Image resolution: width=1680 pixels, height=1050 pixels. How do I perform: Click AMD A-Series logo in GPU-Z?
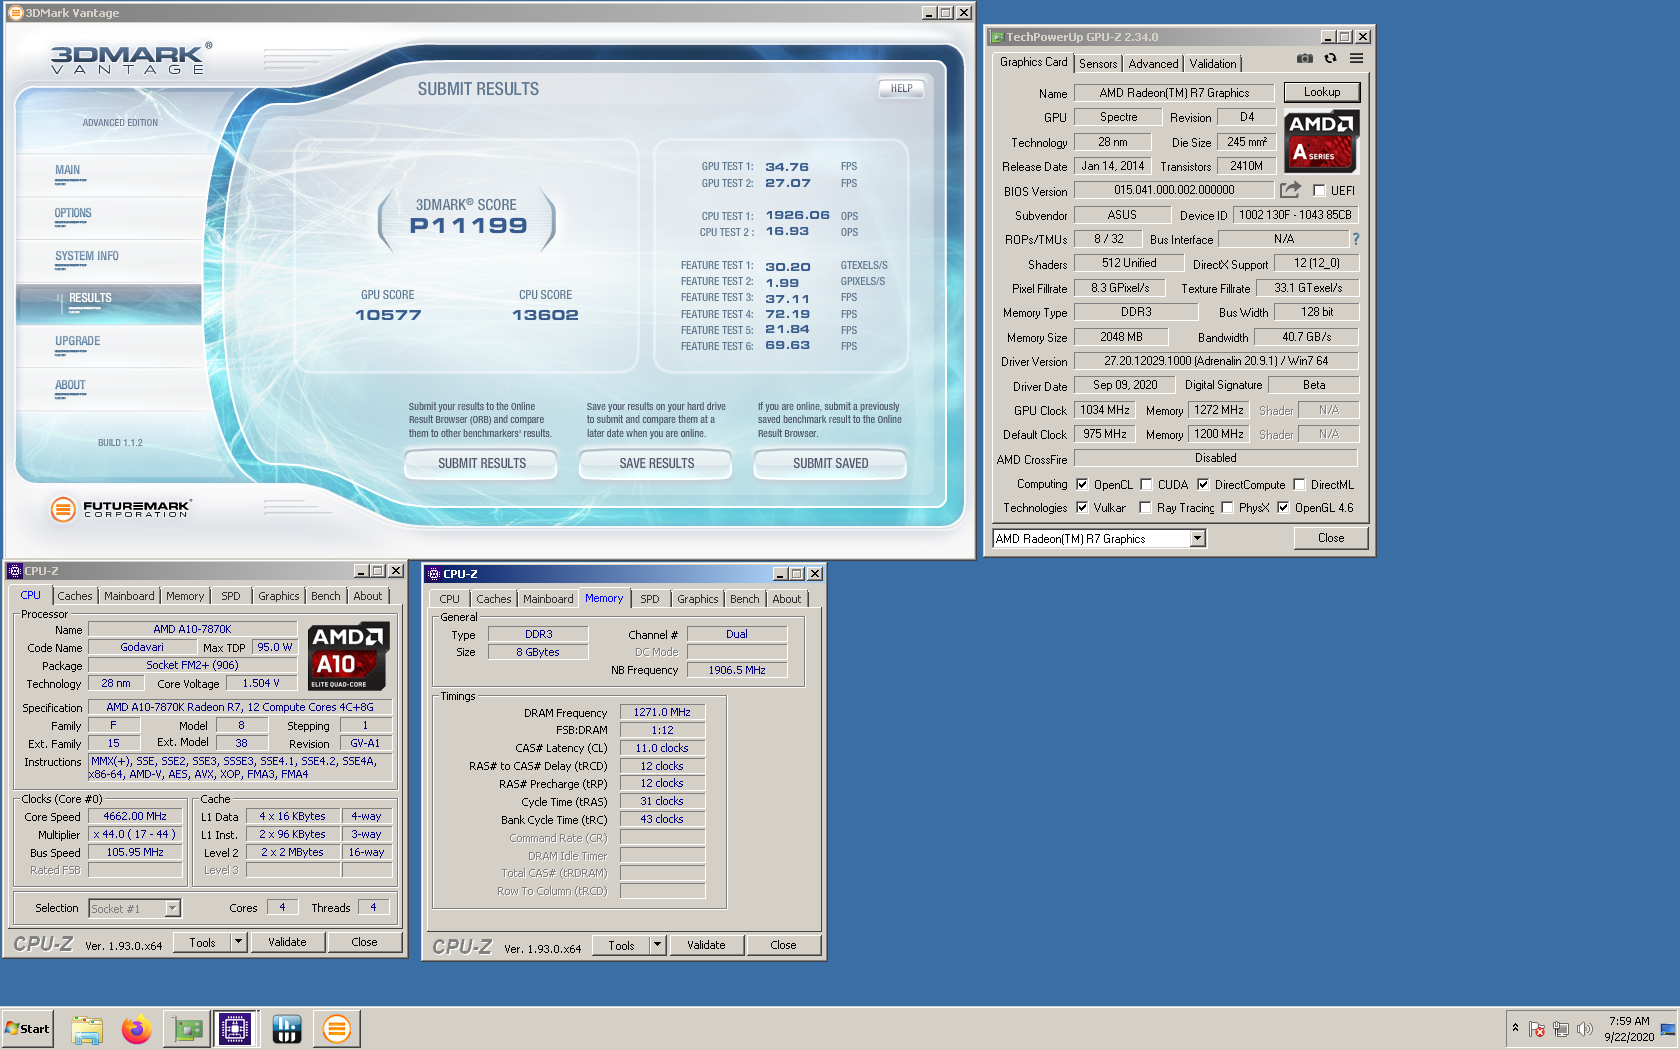coord(1321,141)
